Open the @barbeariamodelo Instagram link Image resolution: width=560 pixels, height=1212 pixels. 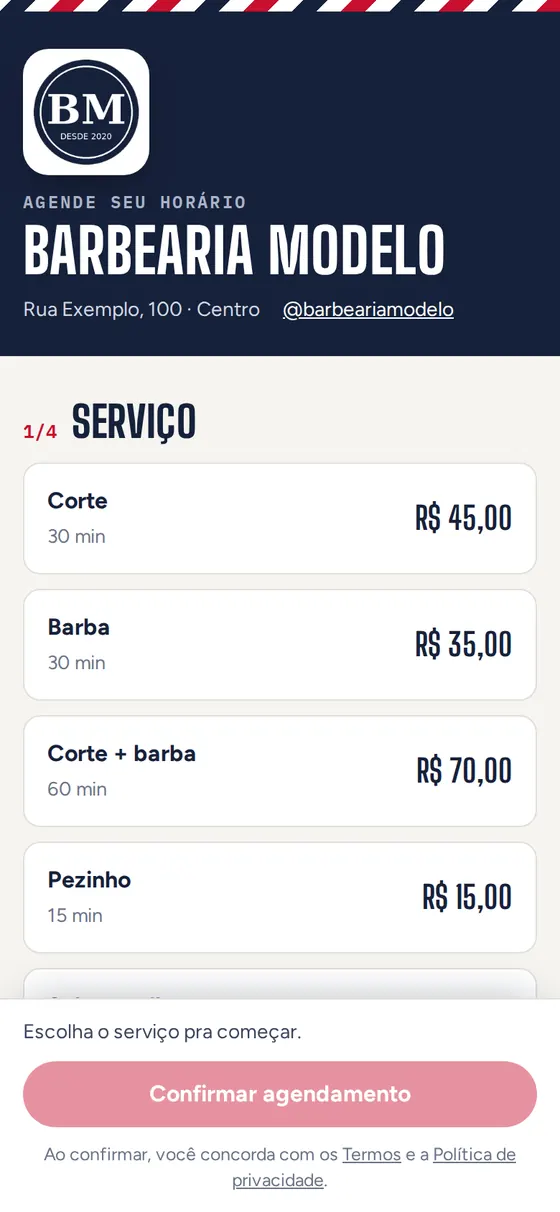[x=368, y=309]
